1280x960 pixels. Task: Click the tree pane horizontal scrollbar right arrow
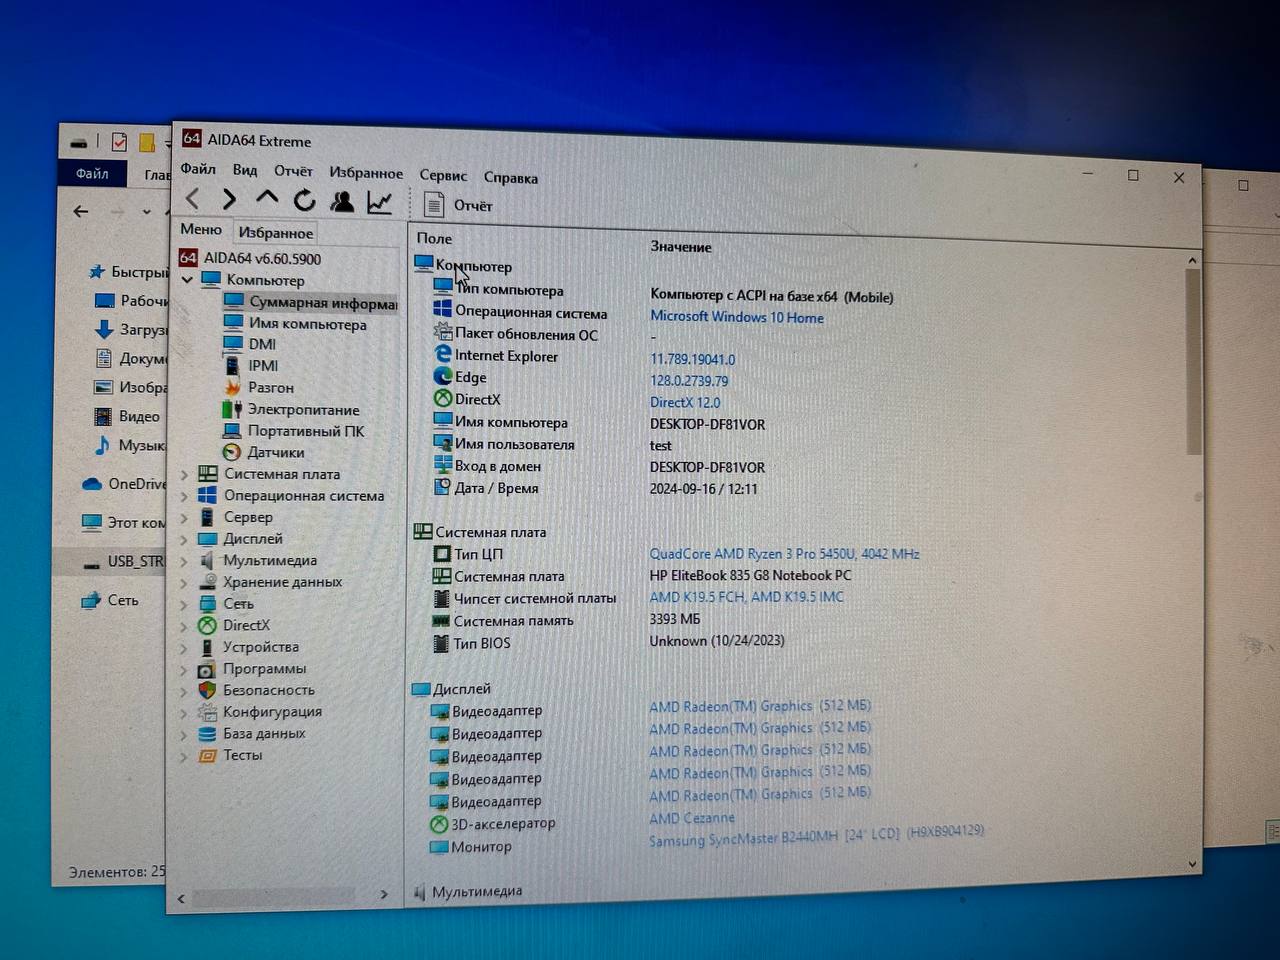coord(383,895)
